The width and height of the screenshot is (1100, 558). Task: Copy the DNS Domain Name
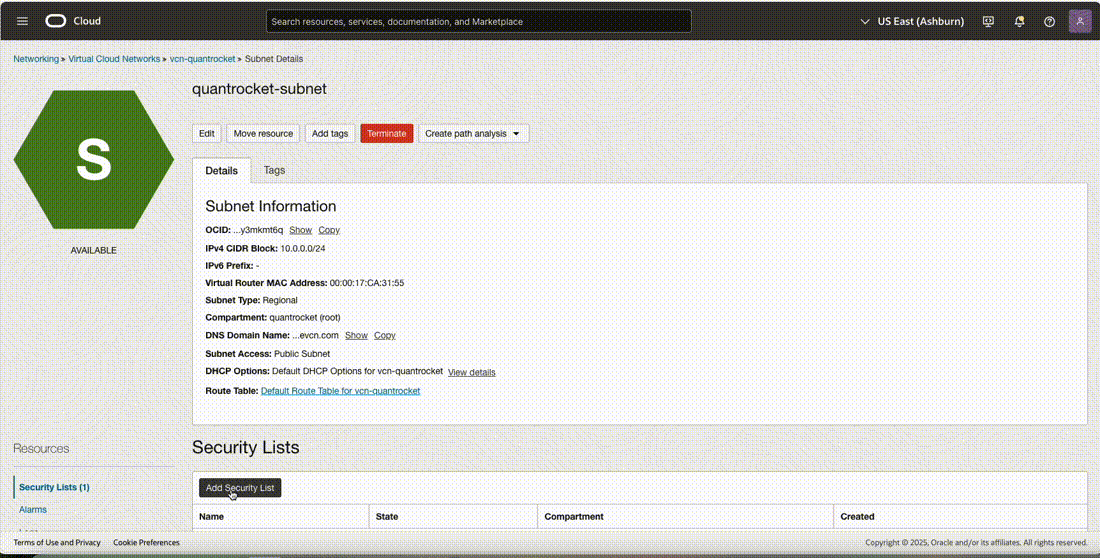pyautogui.click(x=384, y=336)
